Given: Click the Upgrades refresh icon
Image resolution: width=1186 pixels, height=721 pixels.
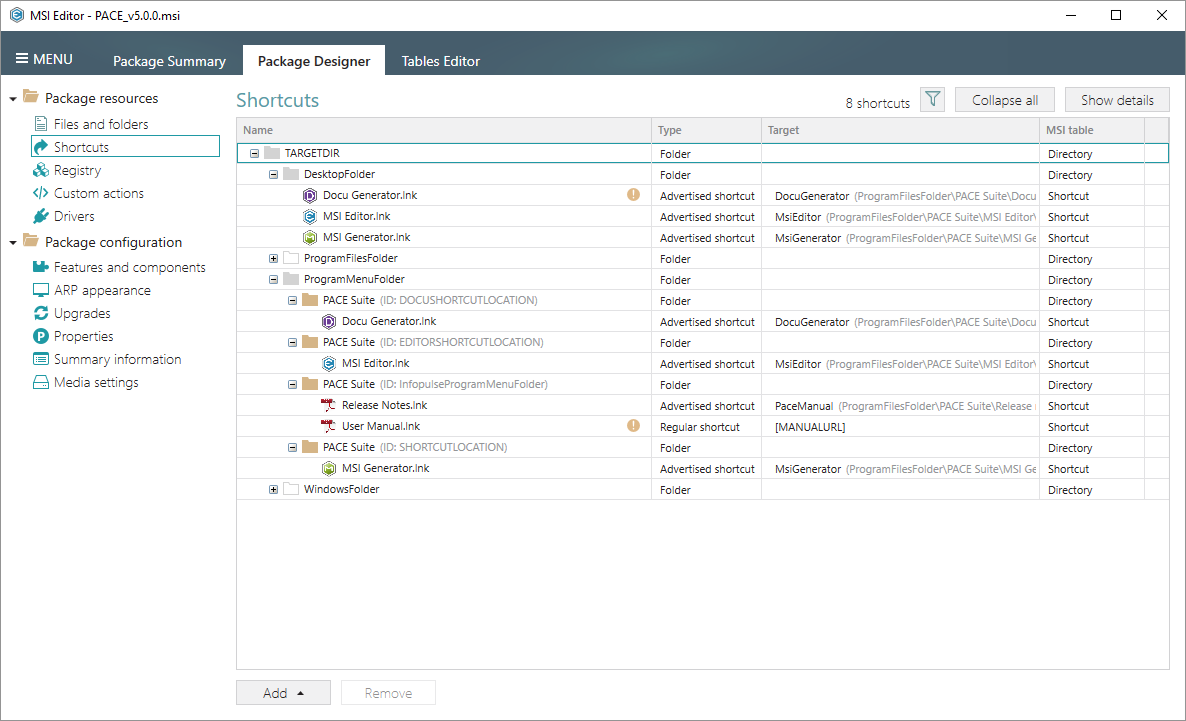Looking at the screenshot, I should pyautogui.click(x=41, y=313).
